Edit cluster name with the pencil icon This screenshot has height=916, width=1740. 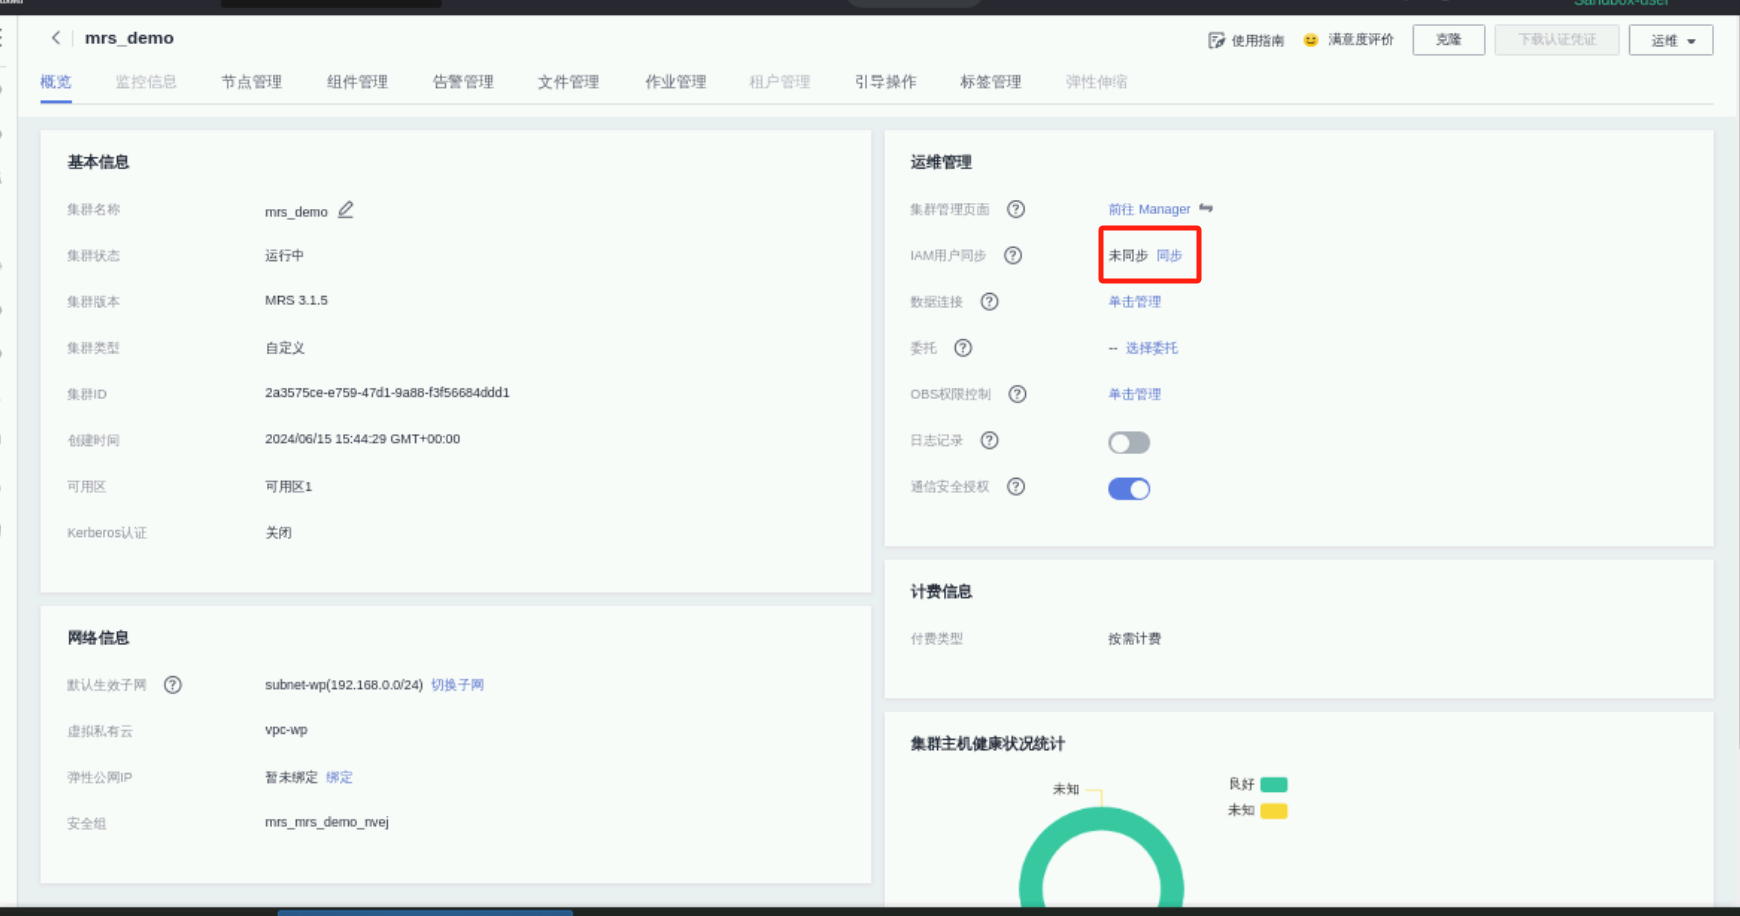pos(346,210)
